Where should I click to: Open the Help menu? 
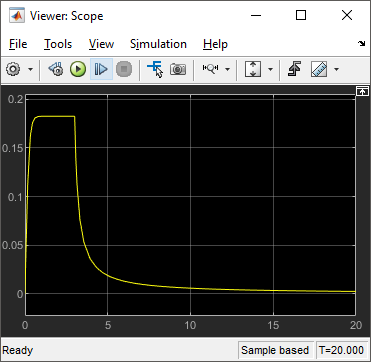pos(215,44)
